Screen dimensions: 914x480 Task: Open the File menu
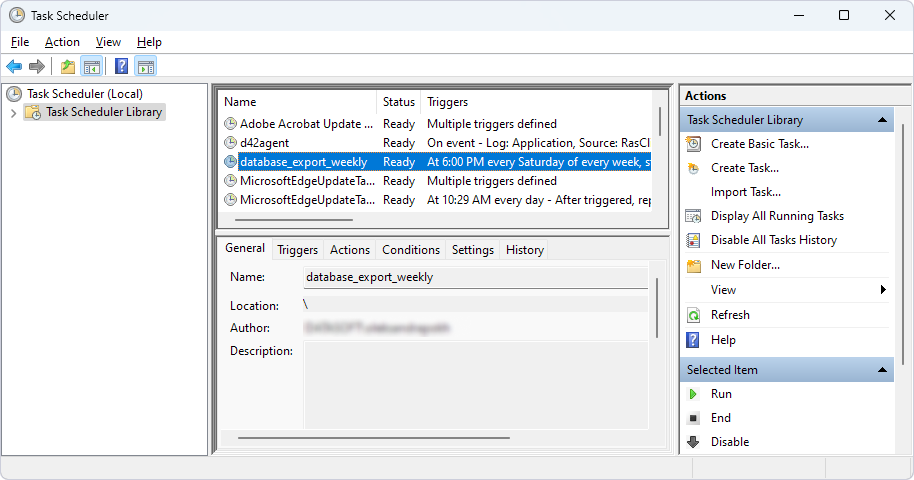point(20,42)
